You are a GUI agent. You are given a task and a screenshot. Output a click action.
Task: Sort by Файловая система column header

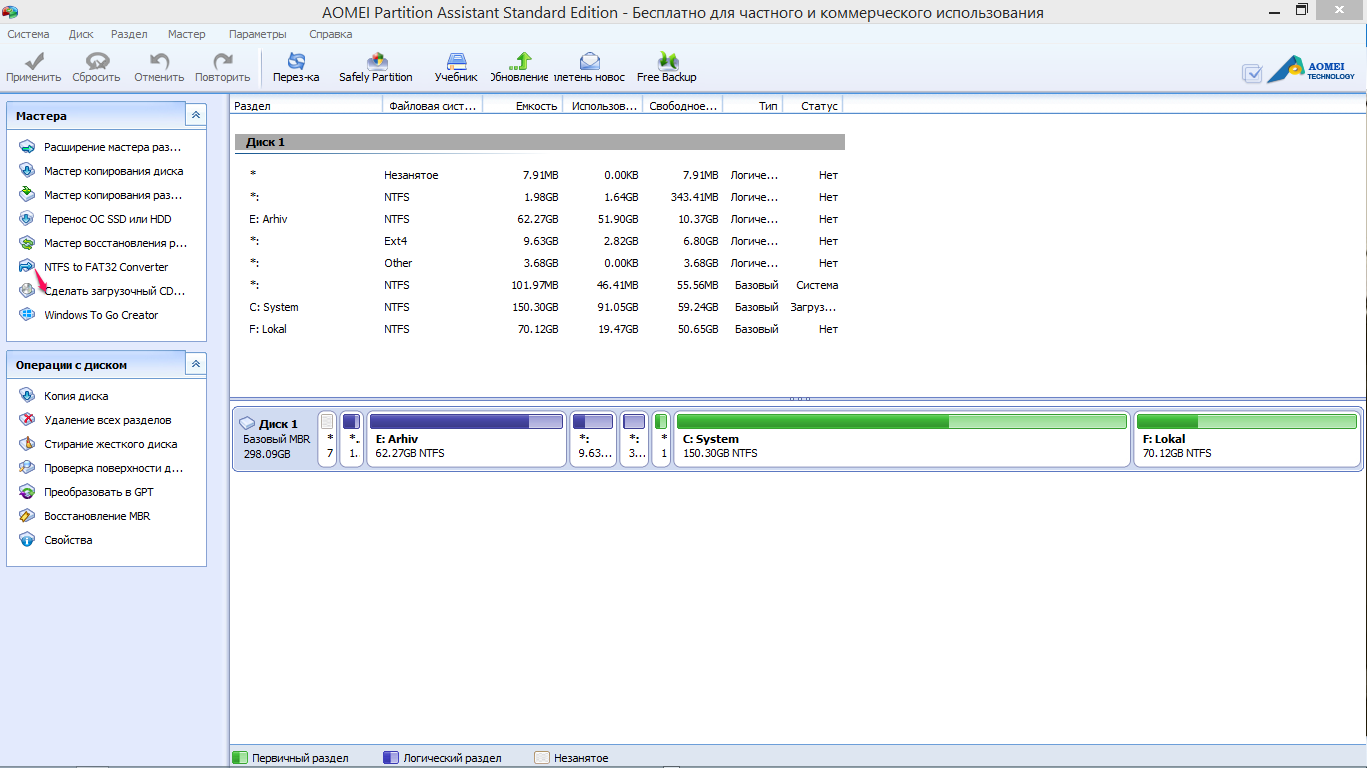[433, 105]
